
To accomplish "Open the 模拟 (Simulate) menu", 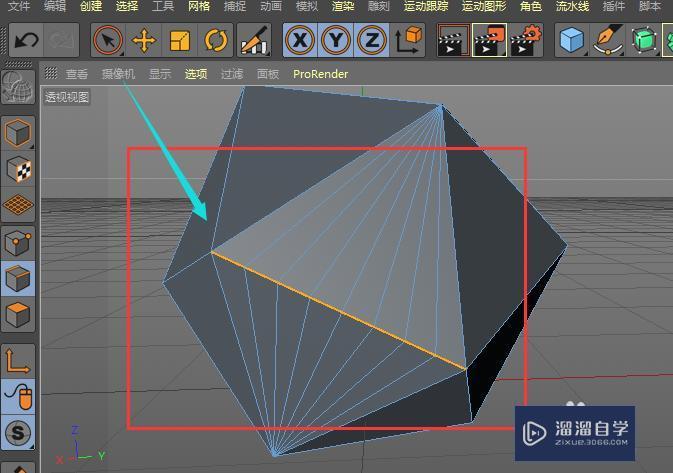I will click(x=307, y=6).
